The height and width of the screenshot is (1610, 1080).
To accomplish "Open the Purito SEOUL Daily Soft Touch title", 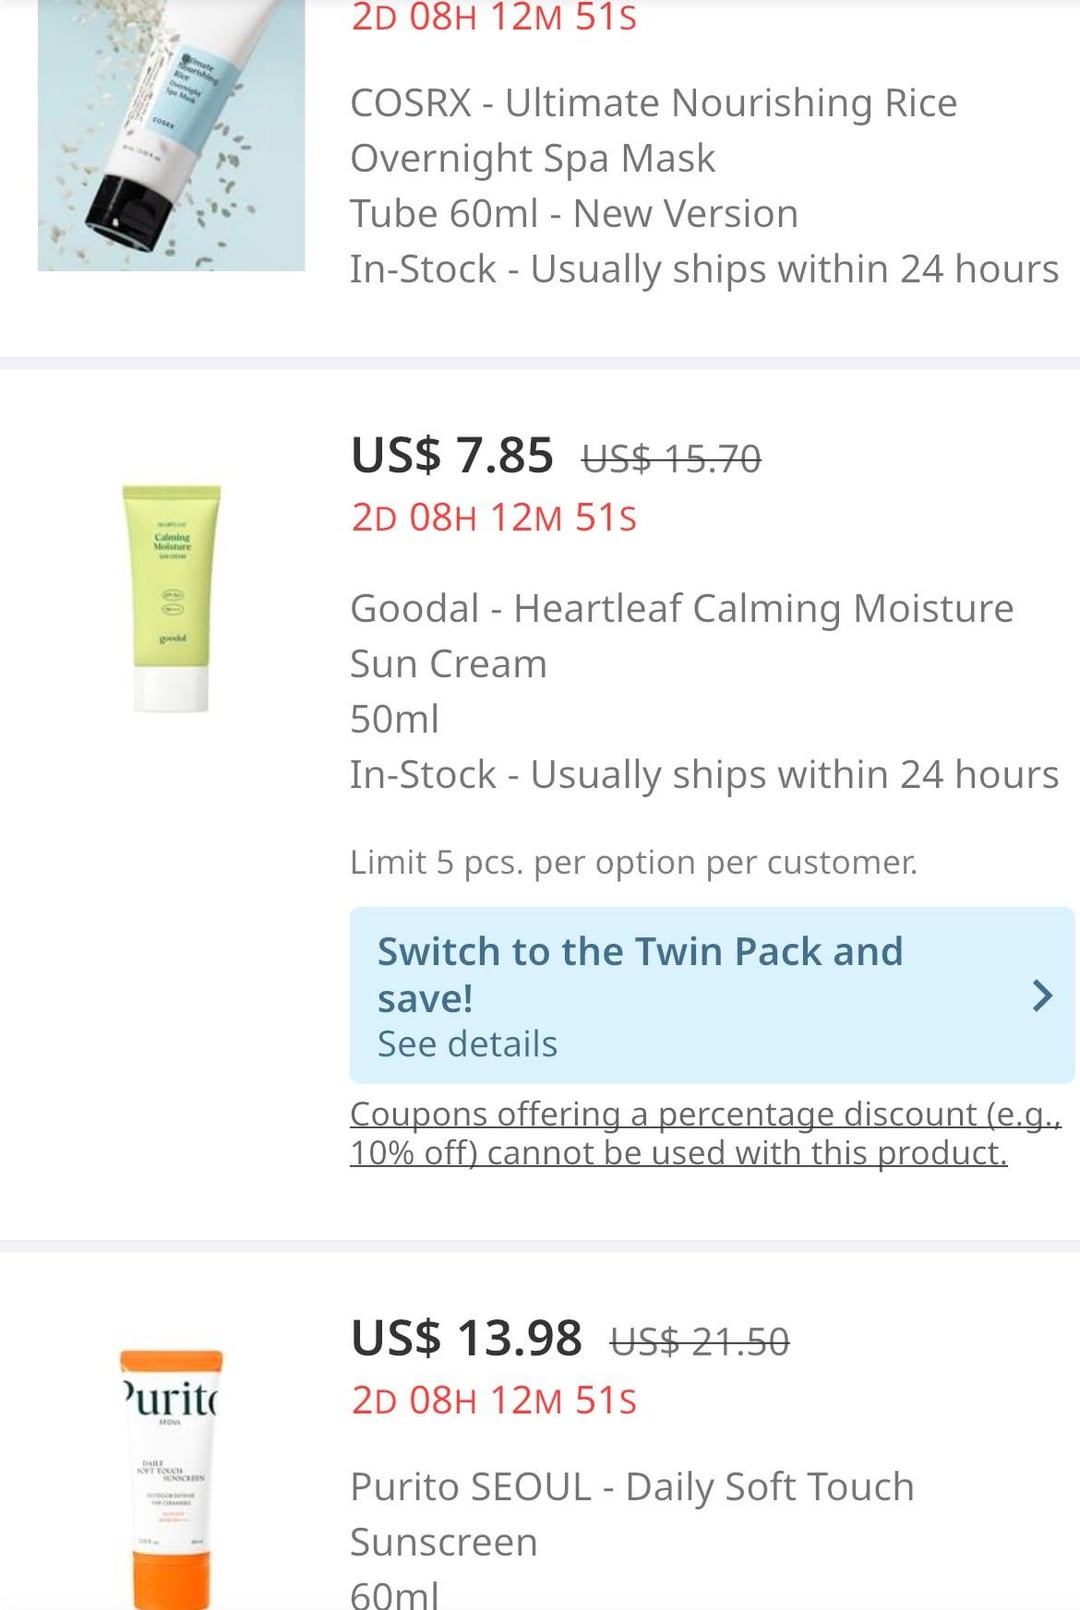I will click(x=632, y=1514).
